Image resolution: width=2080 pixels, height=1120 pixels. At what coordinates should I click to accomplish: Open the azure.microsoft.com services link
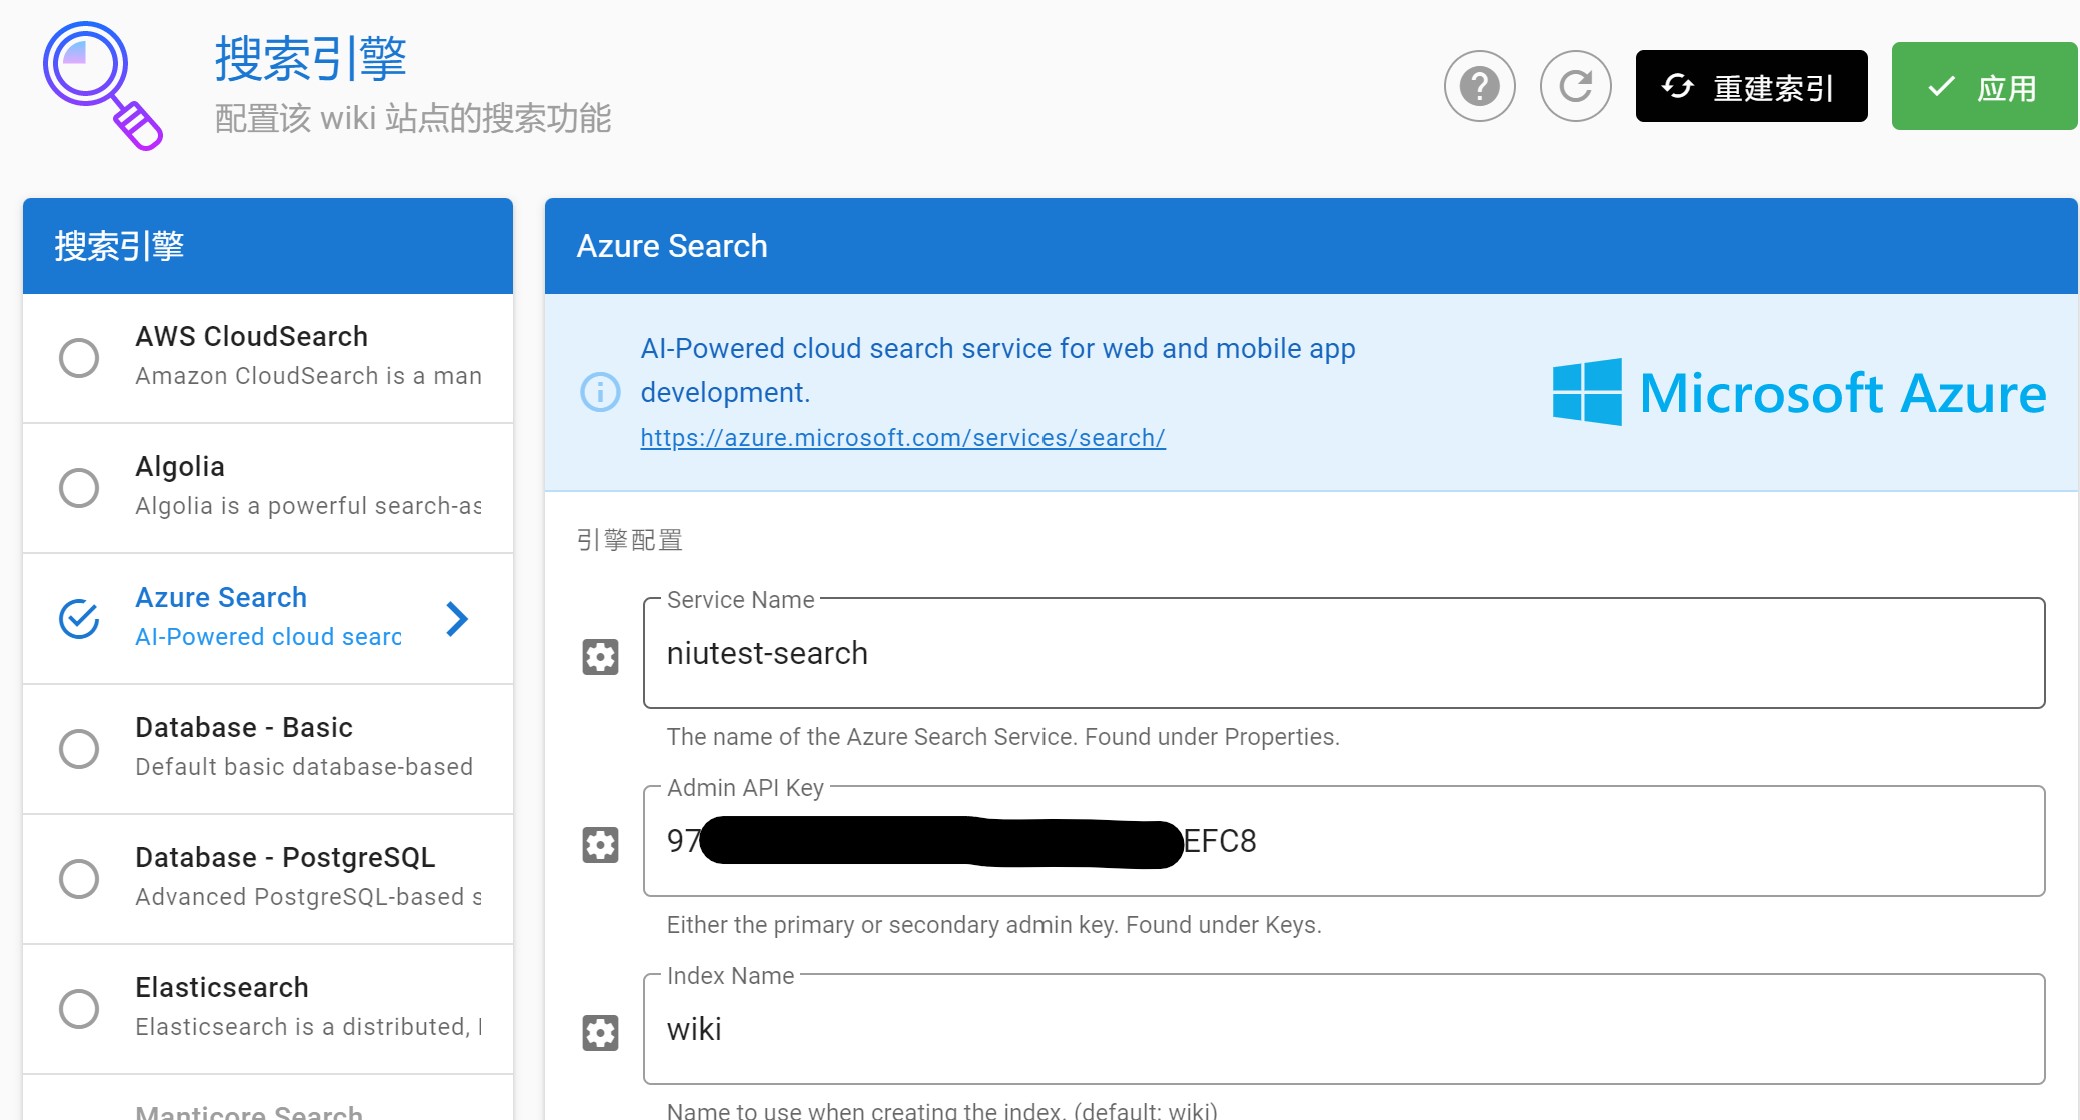point(901,438)
